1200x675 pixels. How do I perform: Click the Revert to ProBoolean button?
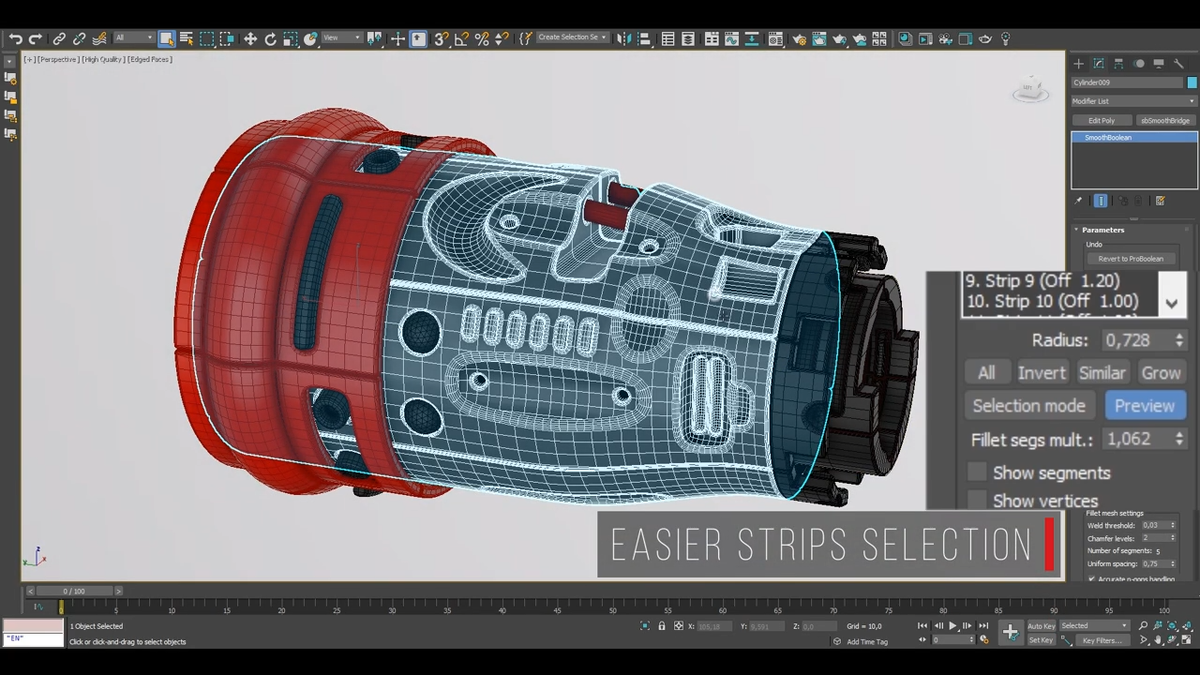tap(1130, 258)
